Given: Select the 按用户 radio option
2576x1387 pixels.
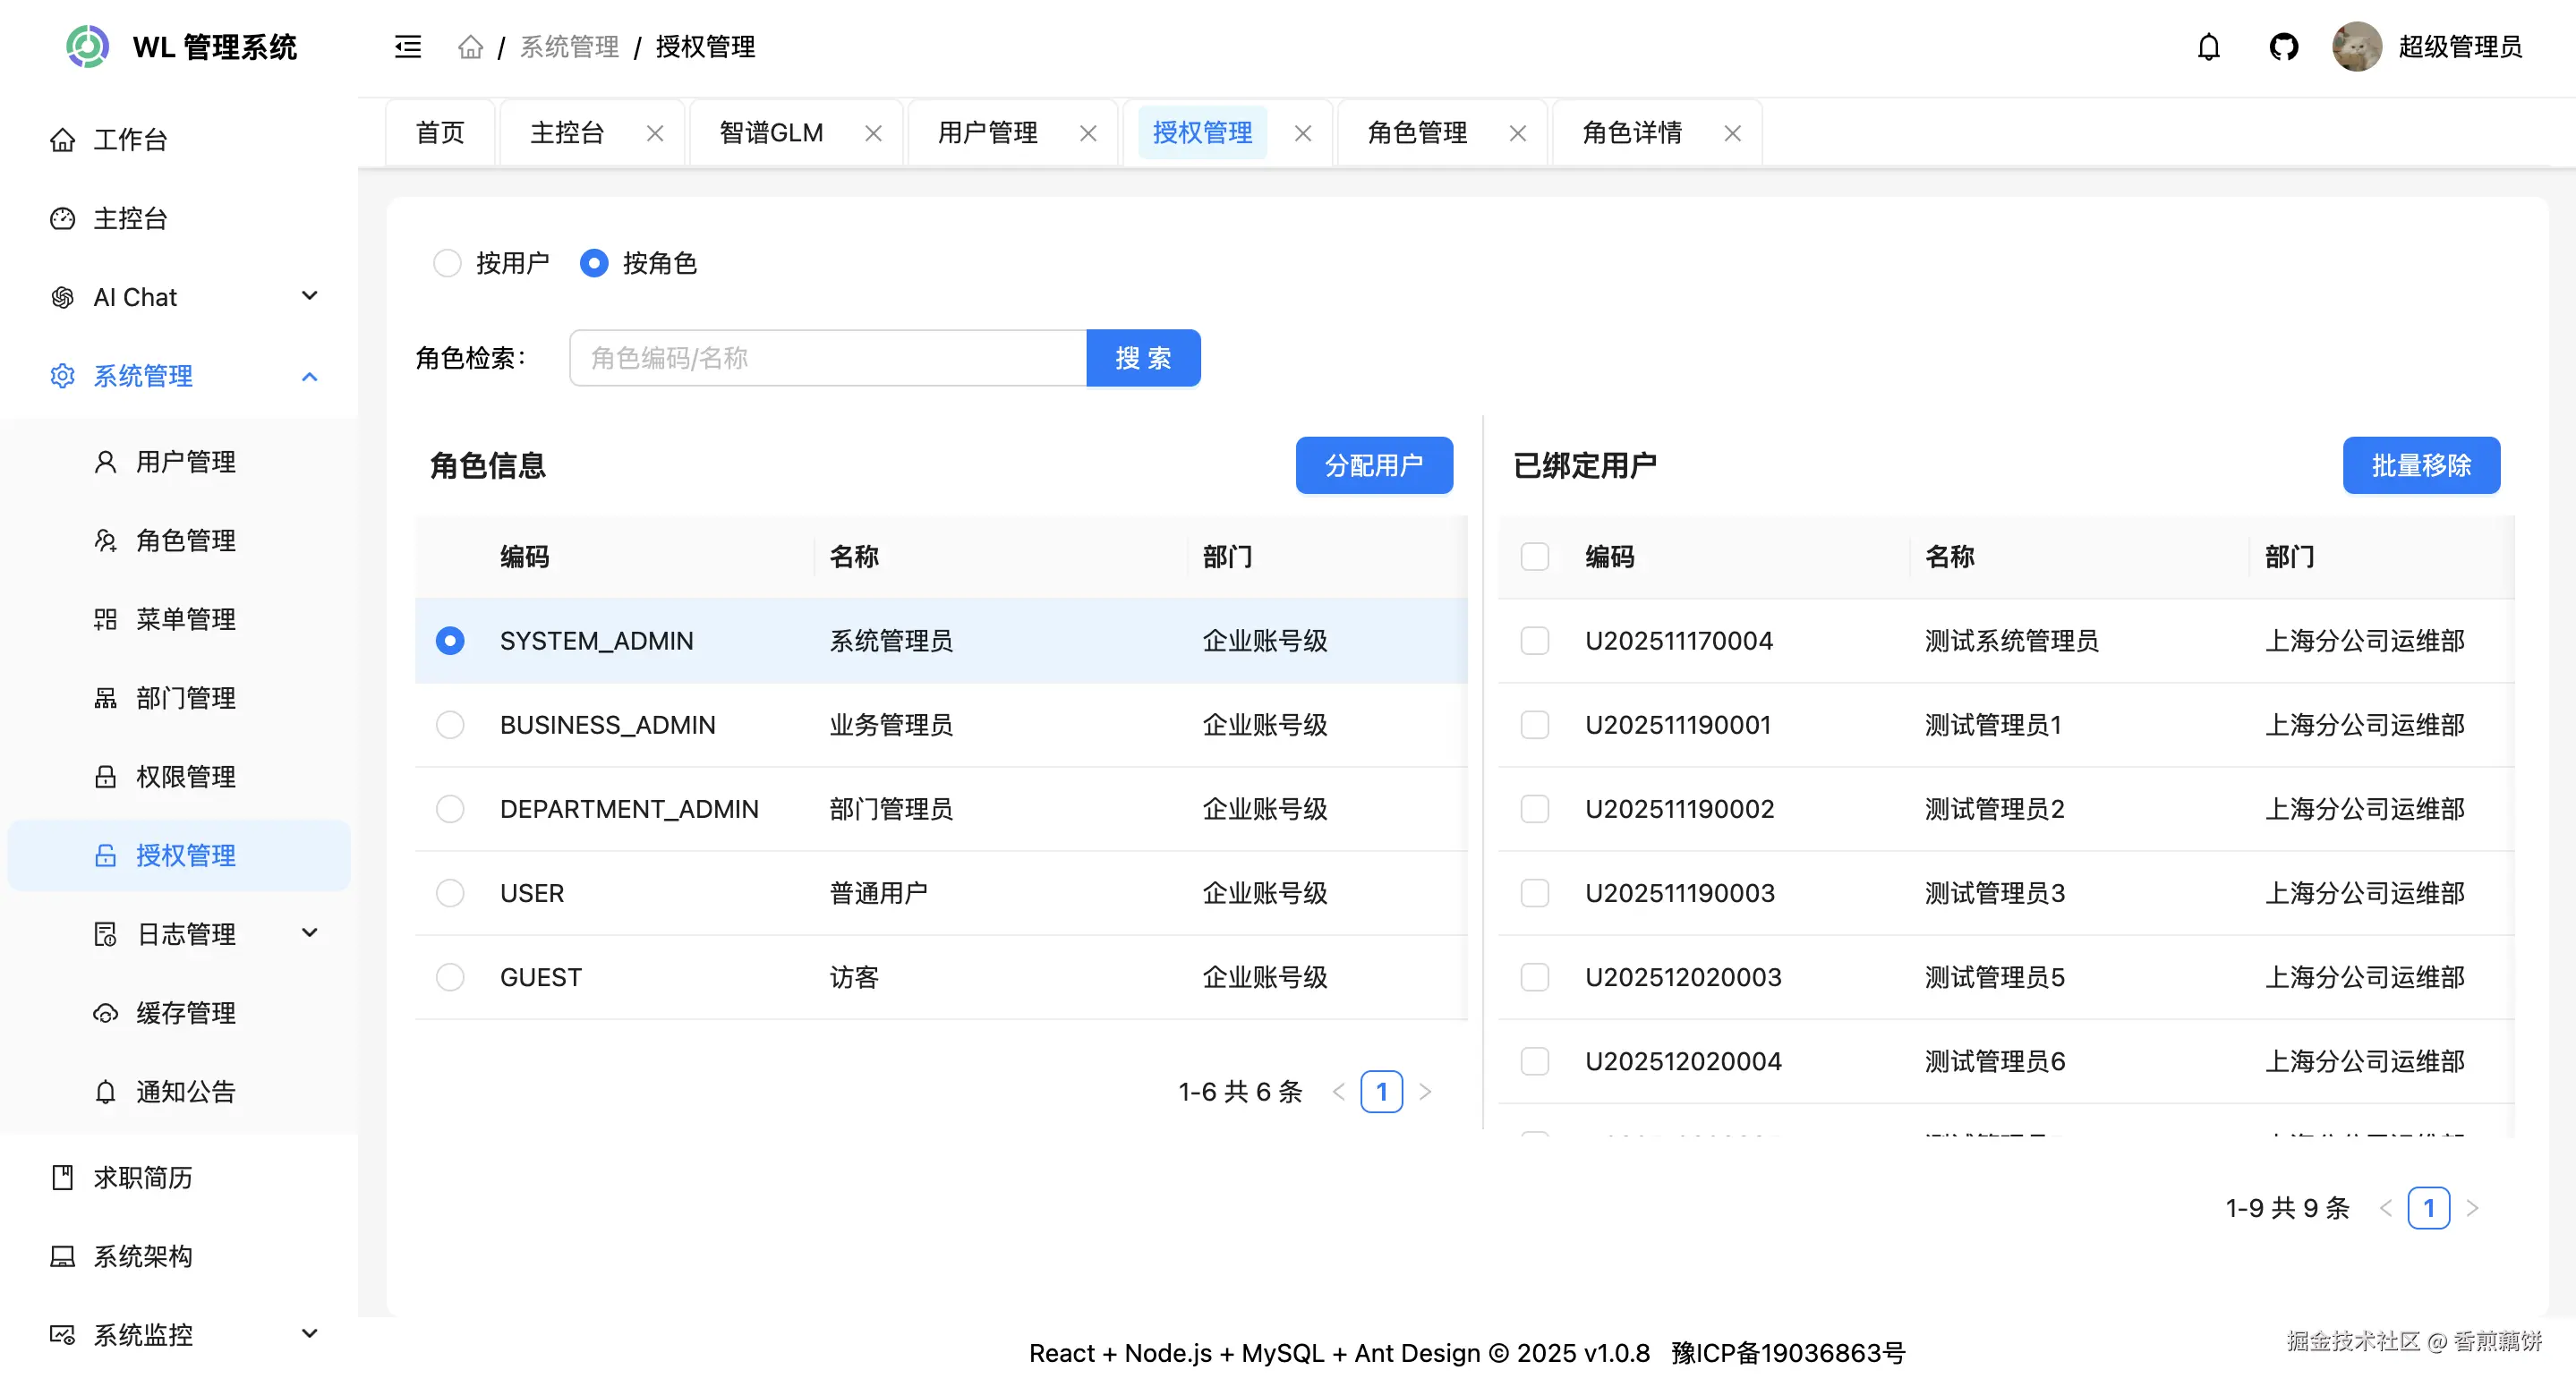Looking at the screenshot, I should (x=447, y=263).
